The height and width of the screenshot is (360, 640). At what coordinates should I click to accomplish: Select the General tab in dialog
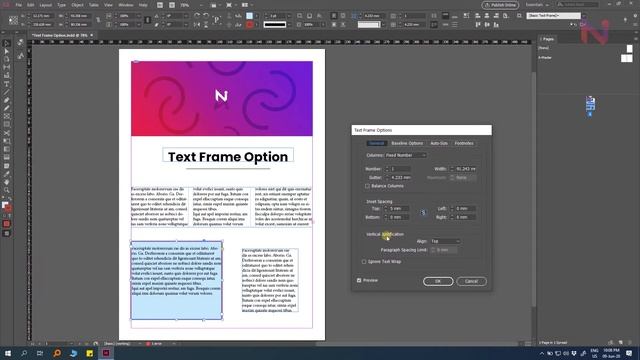[x=376, y=143]
